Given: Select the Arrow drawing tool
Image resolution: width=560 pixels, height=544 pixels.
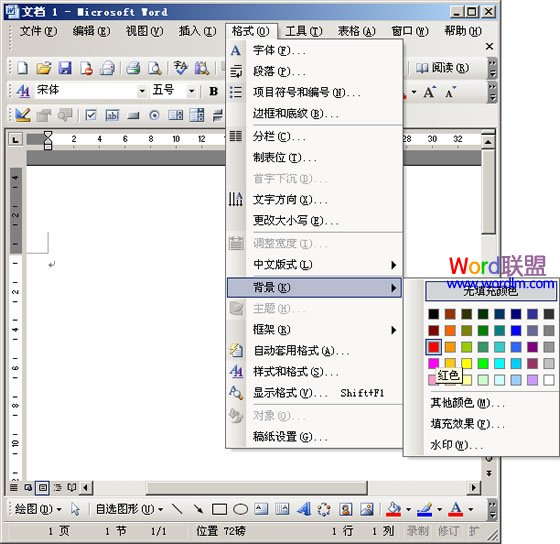Looking at the screenshot, I should click(x=198, y=509).
